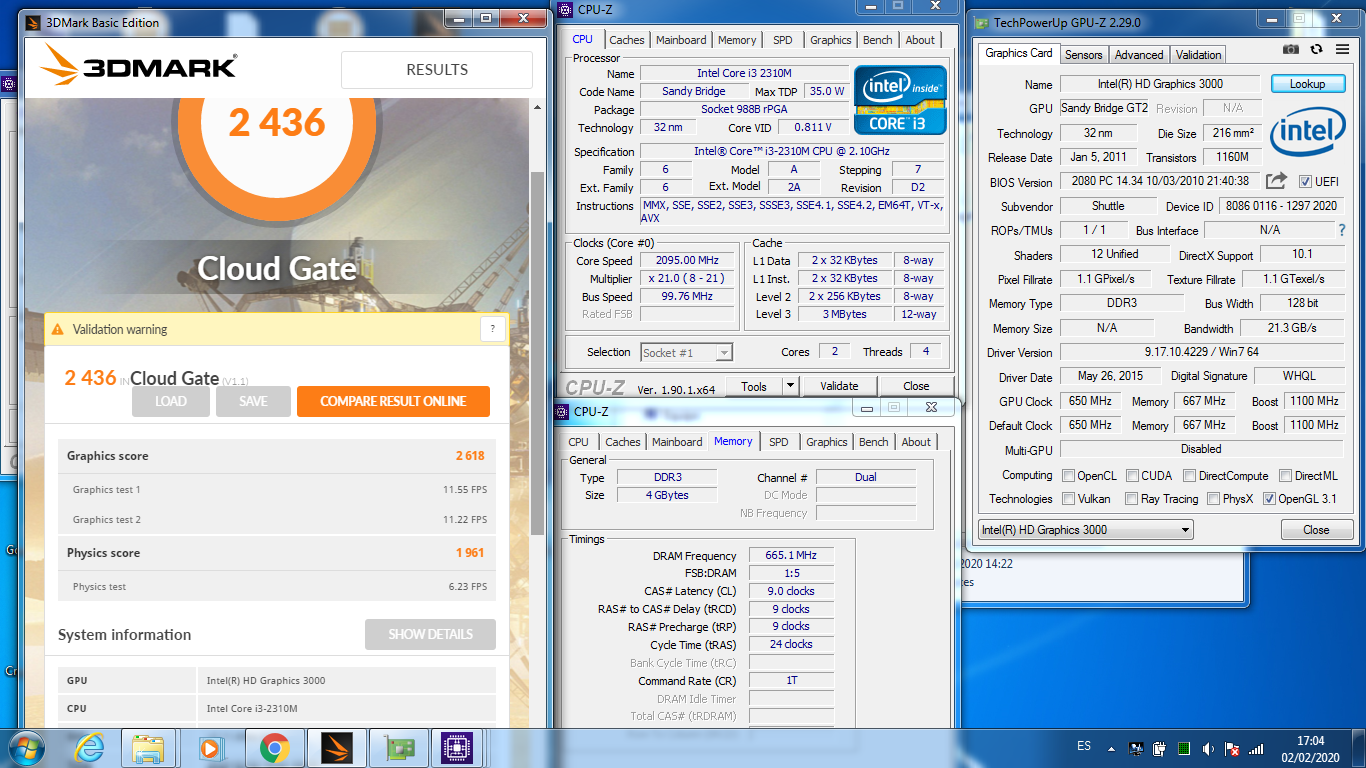Switch to 3DMark taskbar button

336,748
